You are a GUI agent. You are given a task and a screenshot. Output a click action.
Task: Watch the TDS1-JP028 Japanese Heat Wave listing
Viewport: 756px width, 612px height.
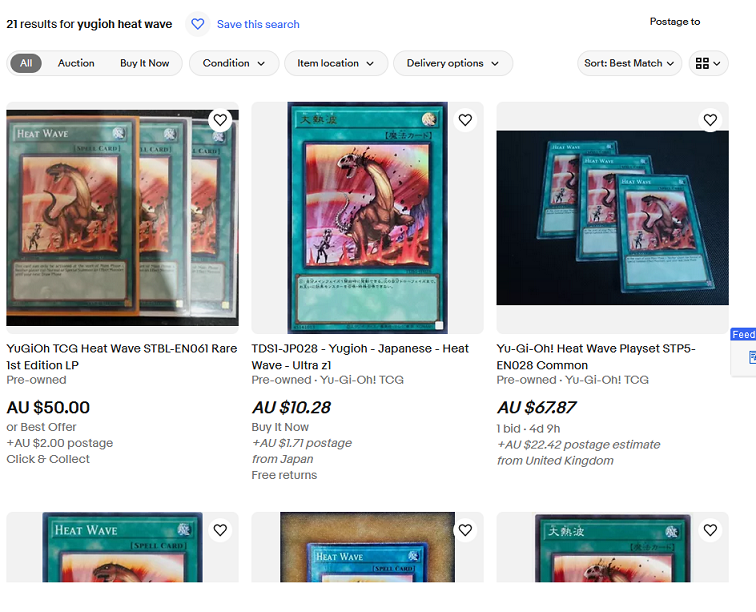coord(465,120)
